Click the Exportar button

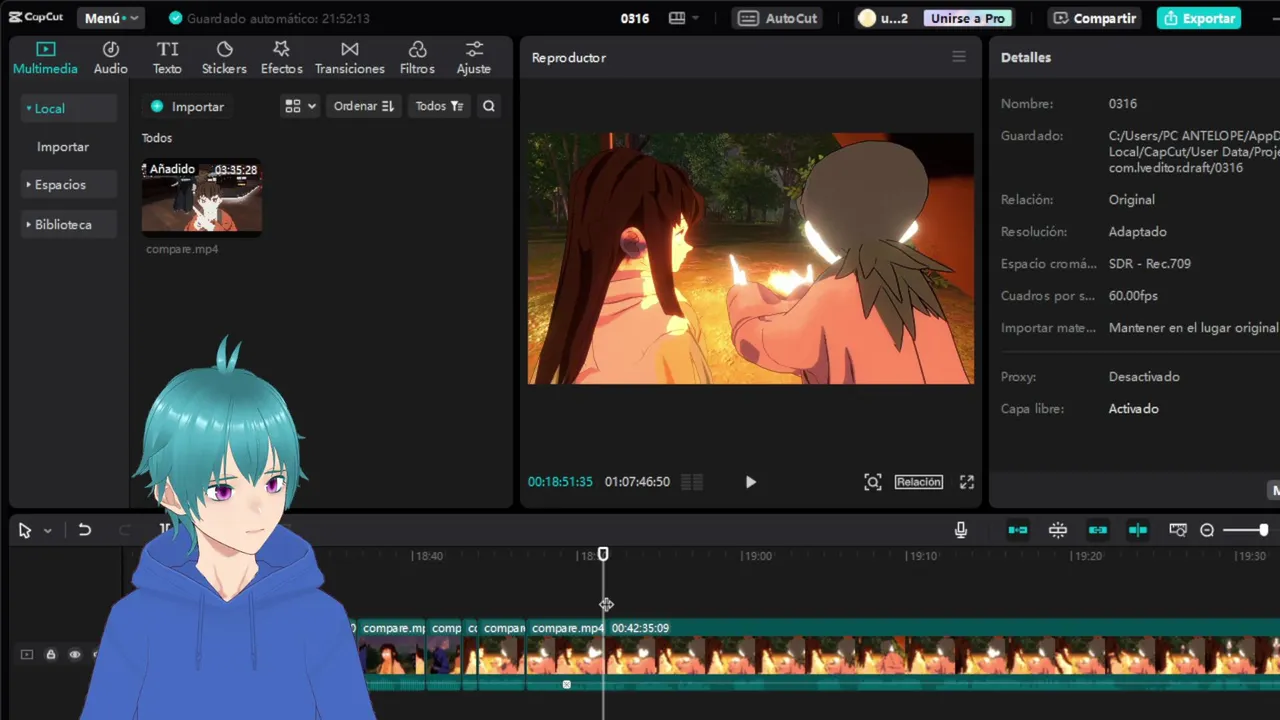point(1199,18)
